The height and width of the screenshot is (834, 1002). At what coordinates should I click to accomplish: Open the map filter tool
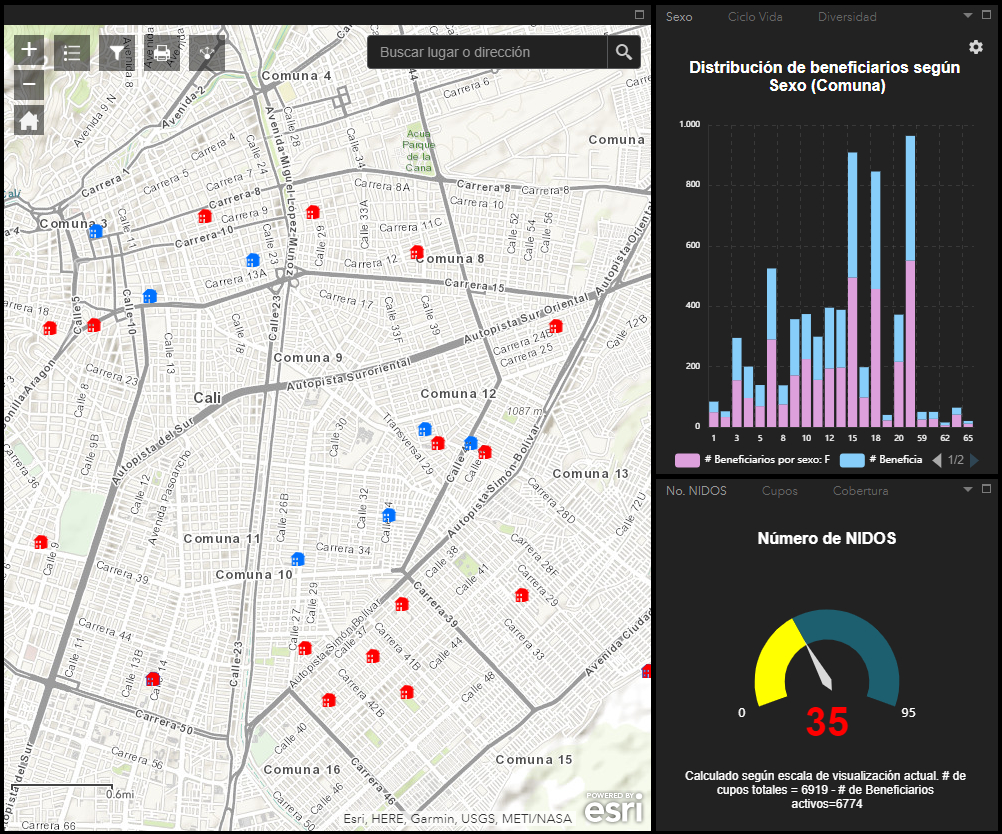(x=117, y=53)
